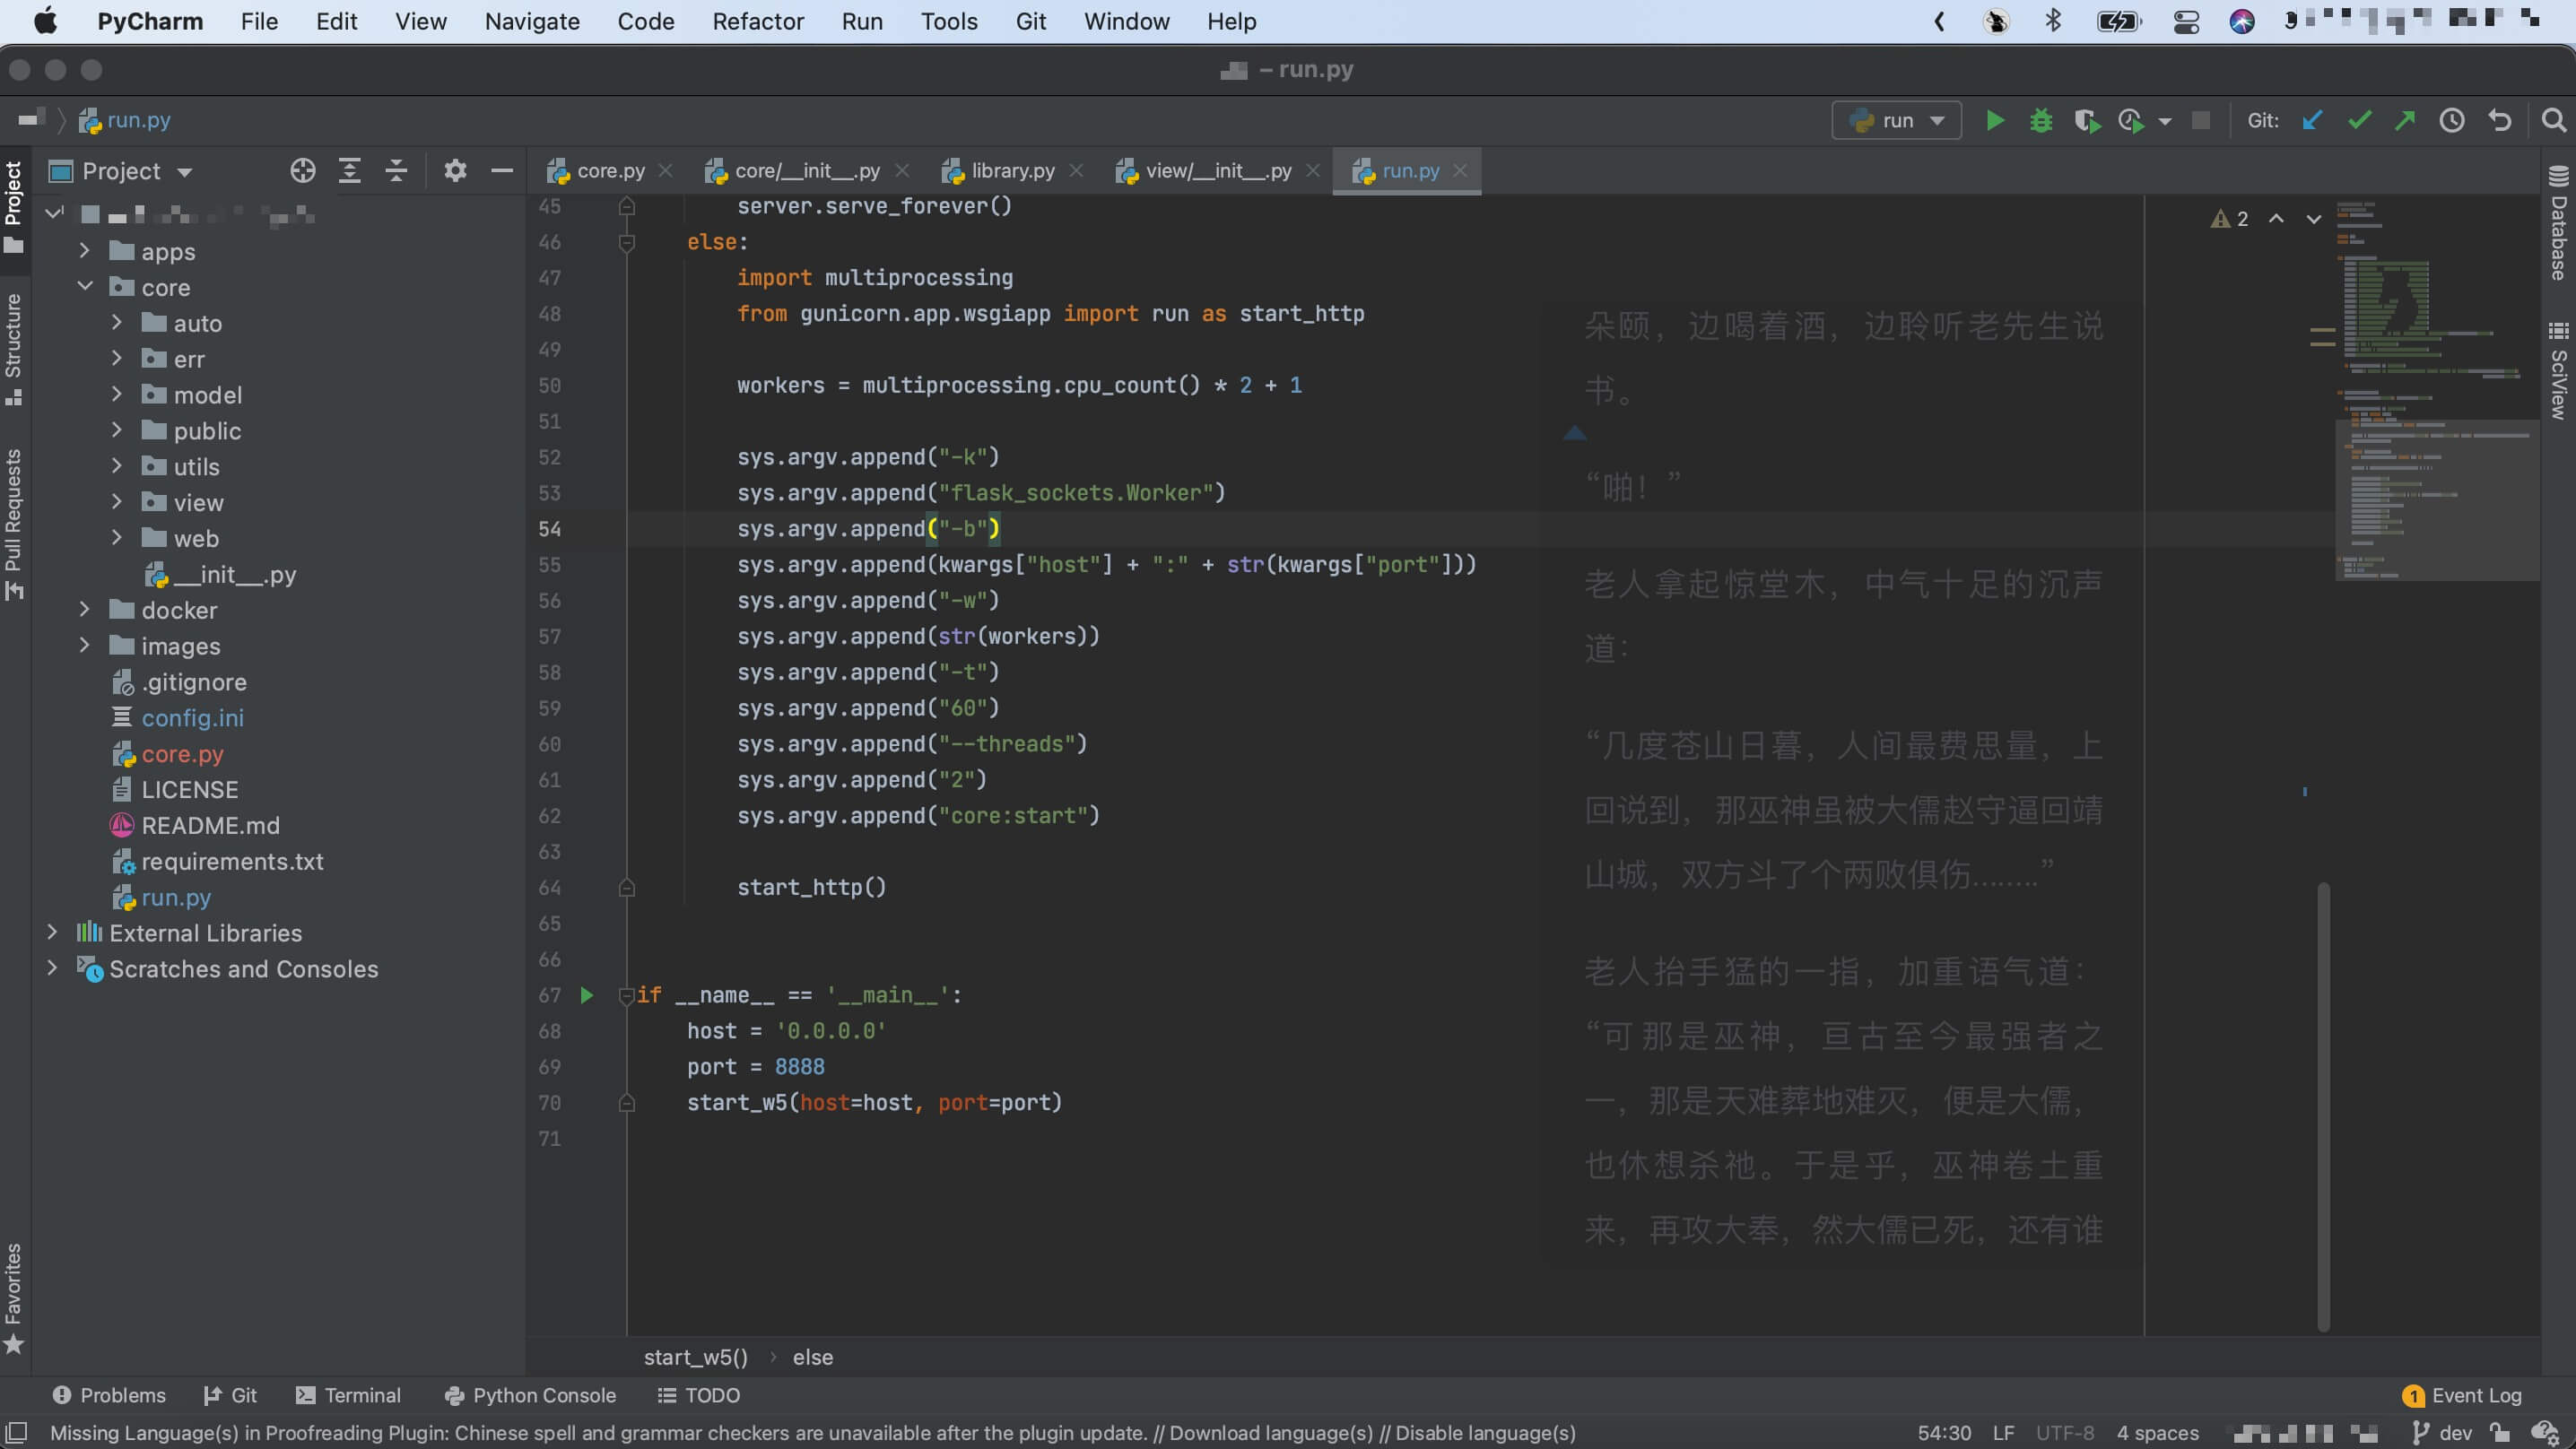Open Project panel settings gear
The width and height of the screenshot is (2576, 1449).
coord(455,171)
